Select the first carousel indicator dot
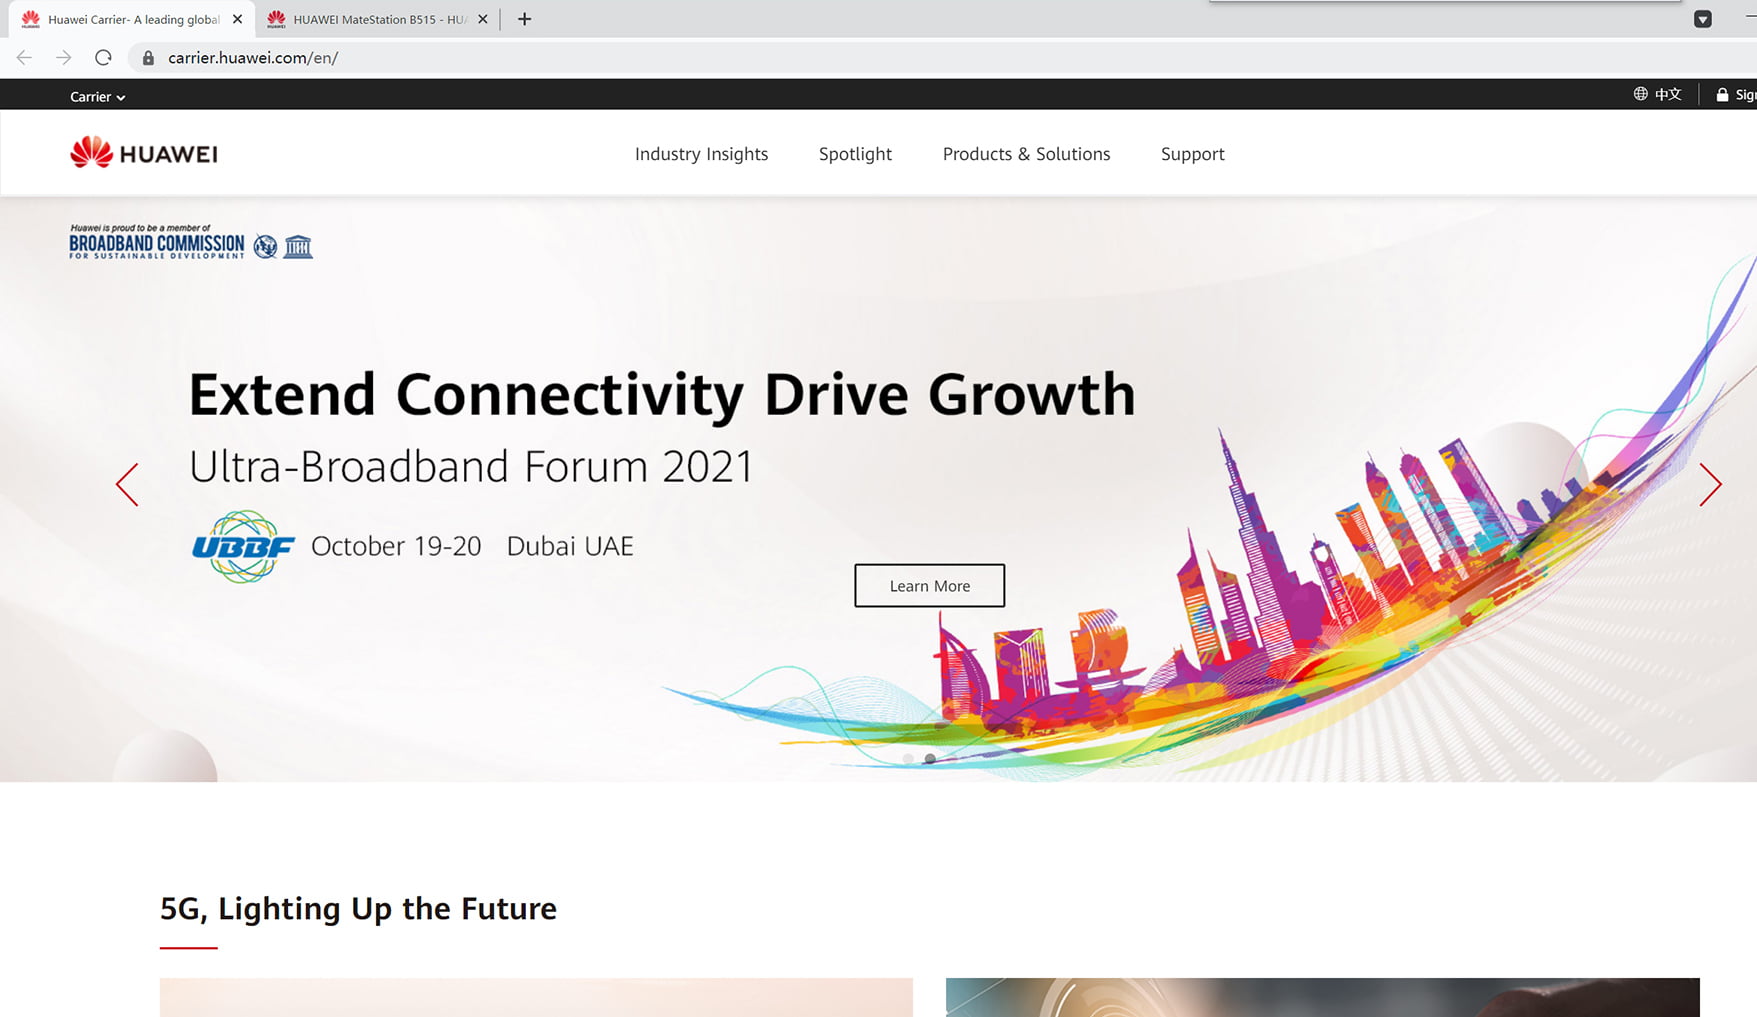The width and height of the screenshot is (1757, 1017). [908, 759]
